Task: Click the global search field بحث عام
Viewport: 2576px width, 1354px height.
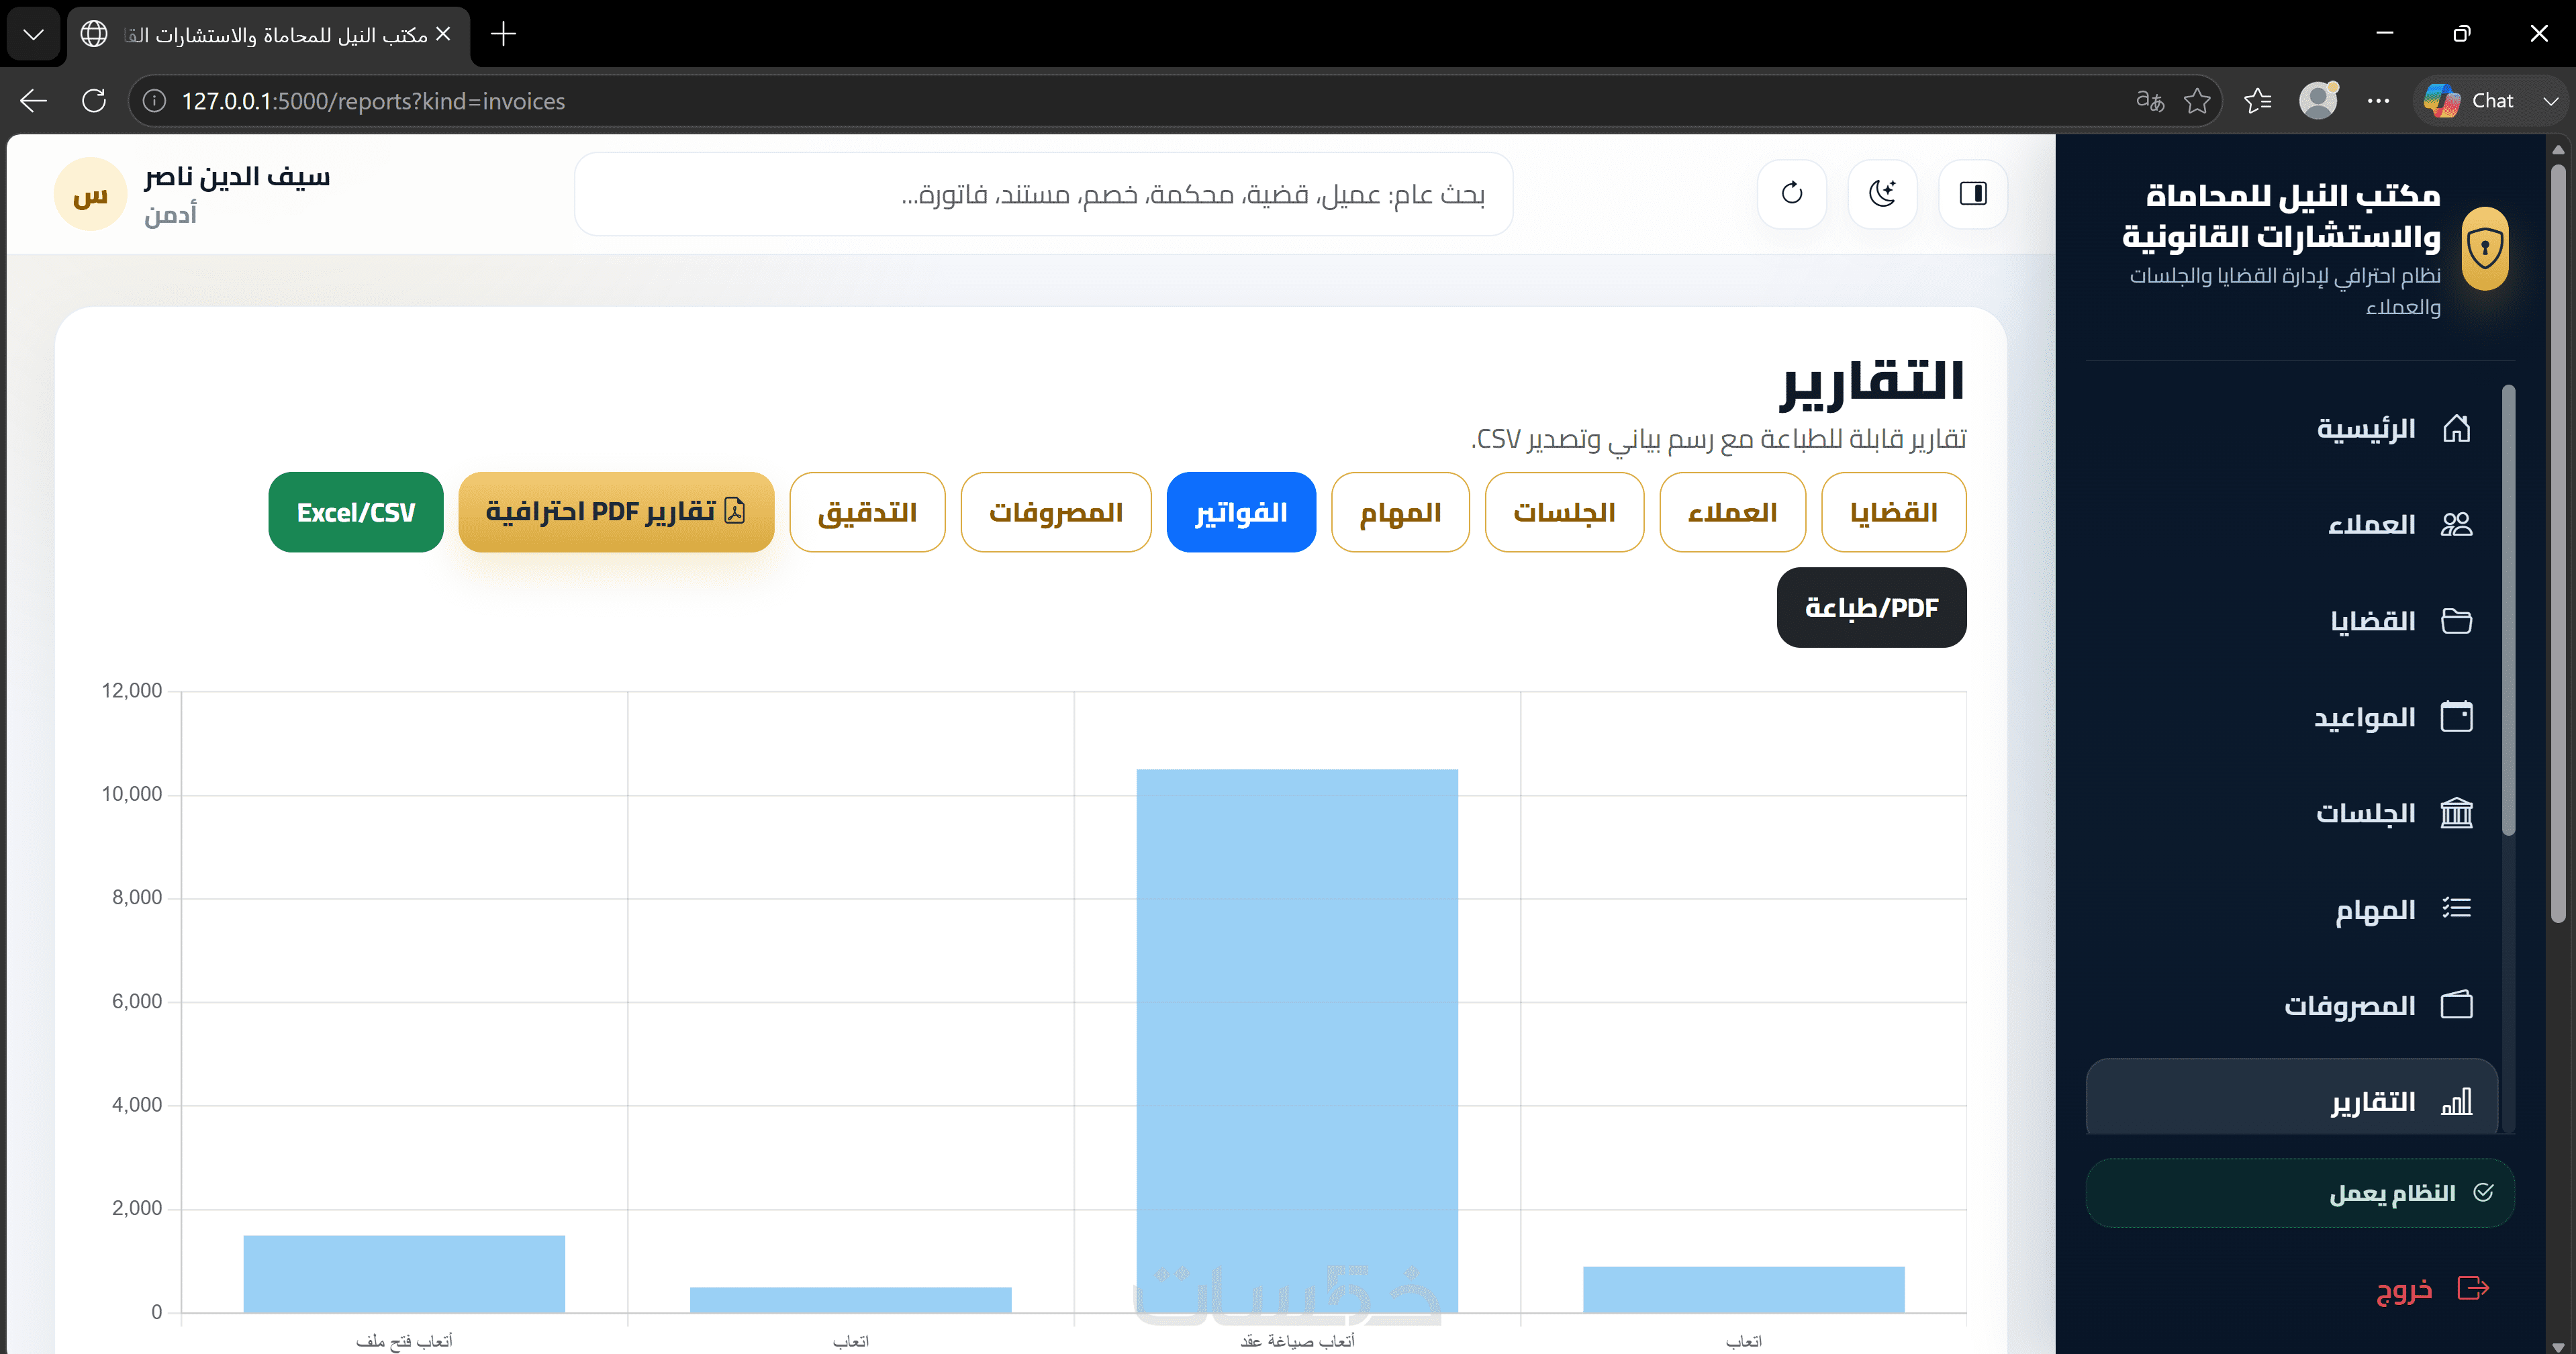Action: click(x=1044, y=194)
